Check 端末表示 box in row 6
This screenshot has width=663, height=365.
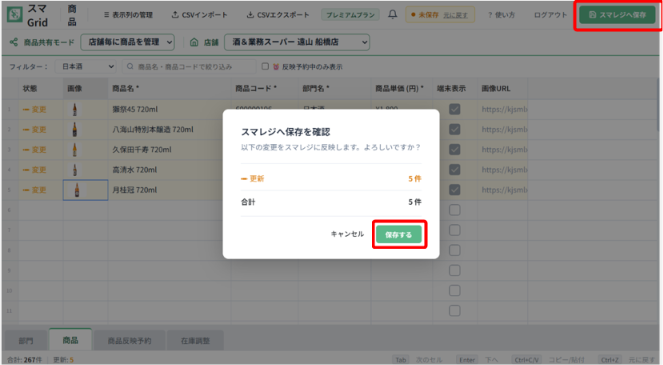[x=455, y=210]
